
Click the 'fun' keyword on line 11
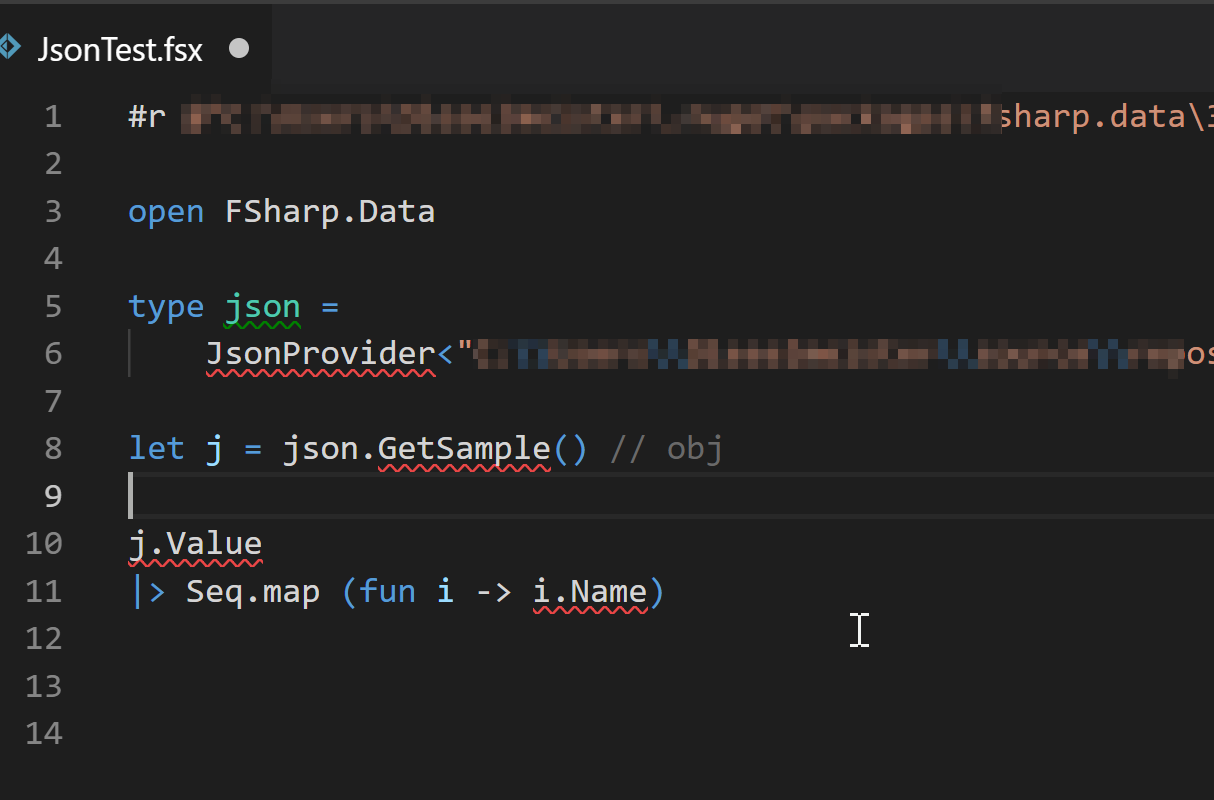click(387, 591)
